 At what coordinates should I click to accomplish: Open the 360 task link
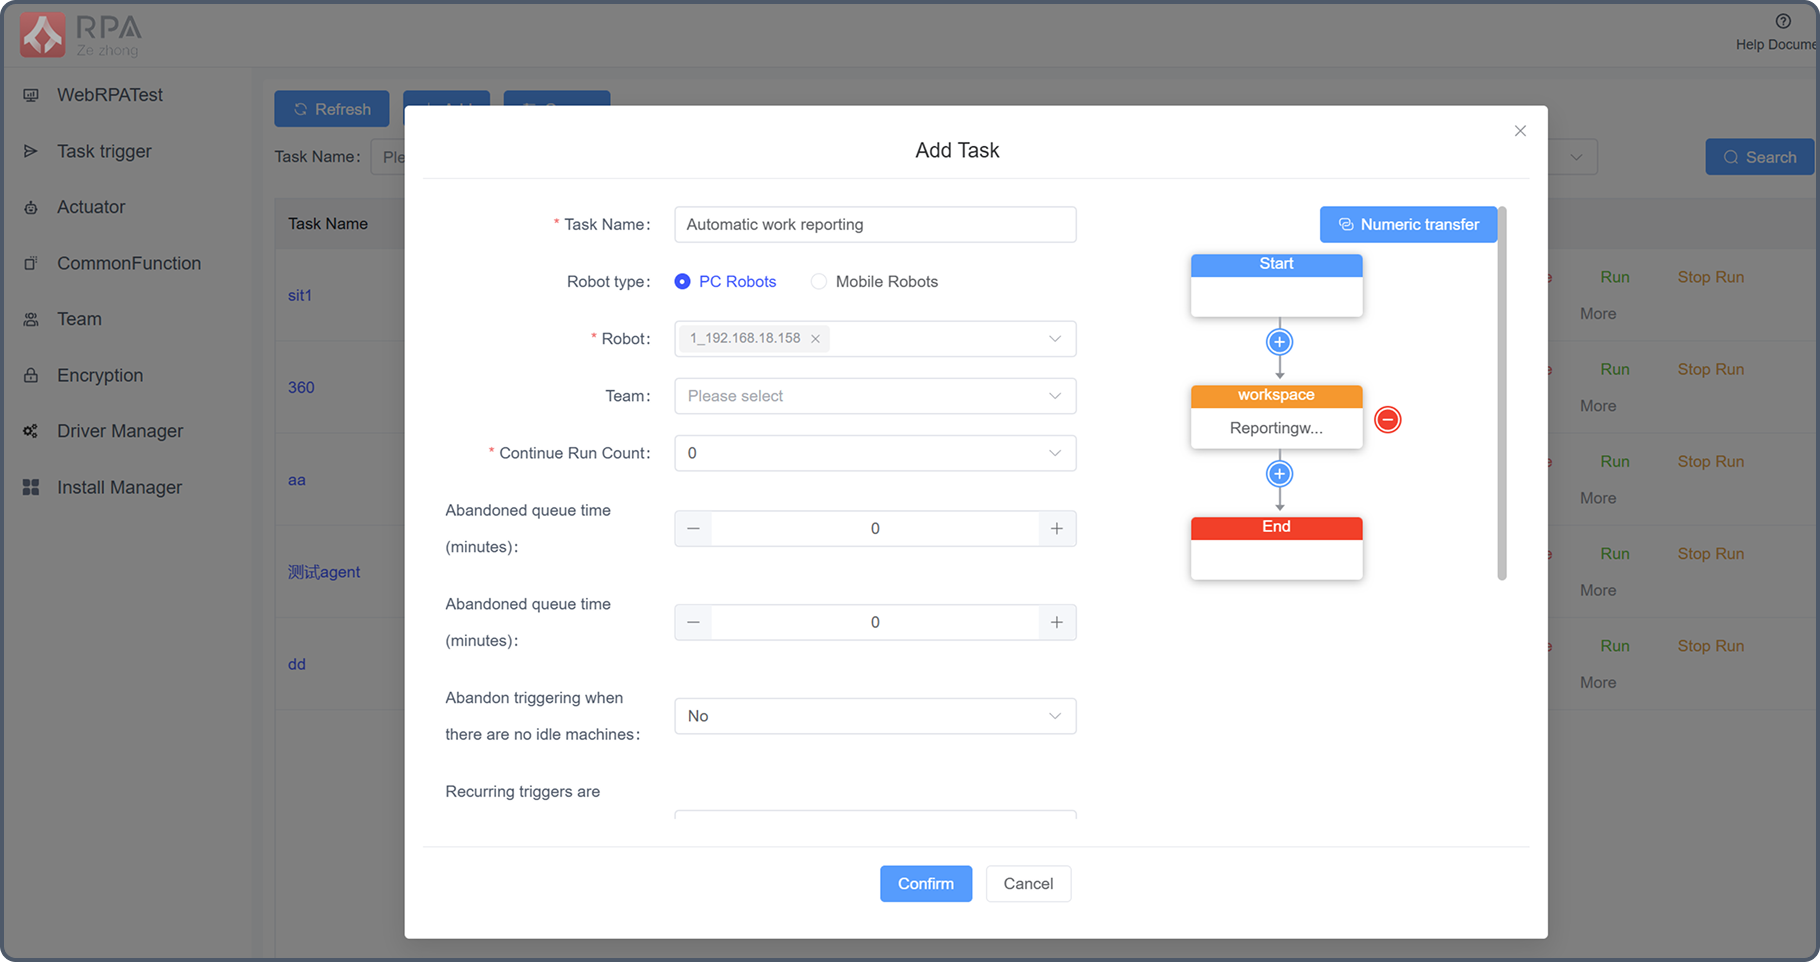301,387
